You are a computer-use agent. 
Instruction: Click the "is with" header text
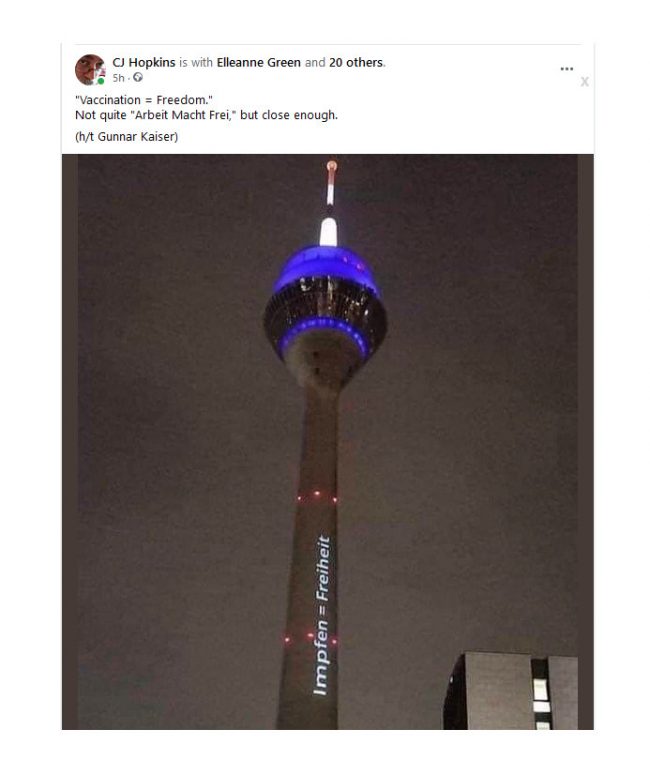point(196,62)
